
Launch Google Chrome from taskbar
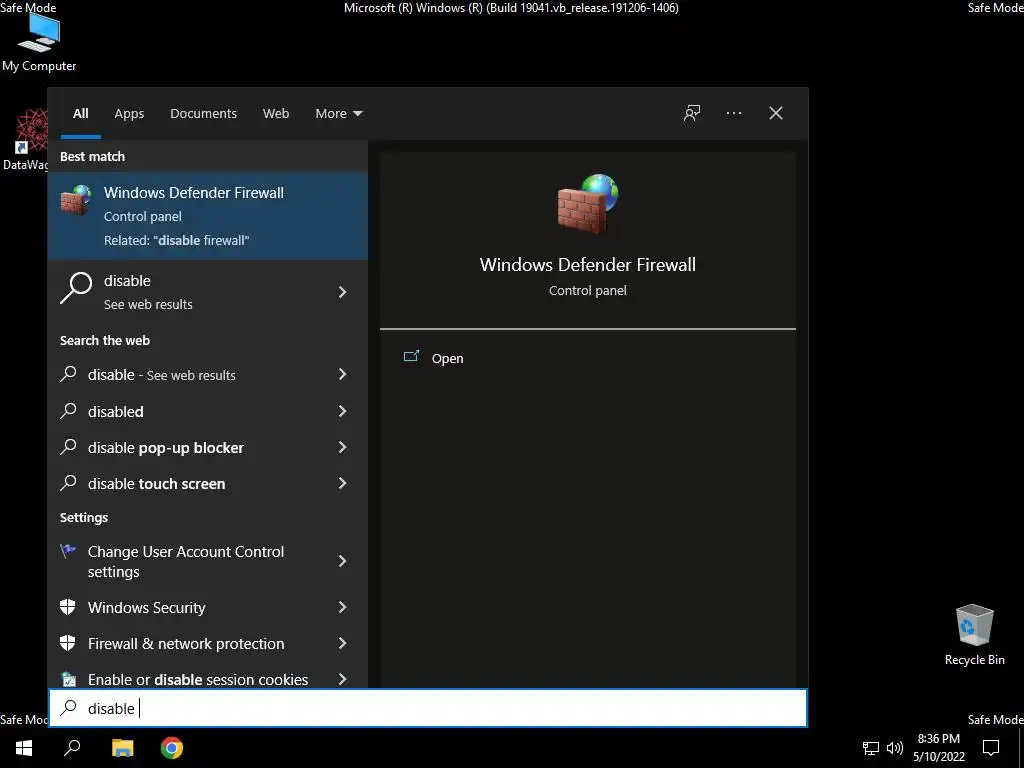coord(172,748)
